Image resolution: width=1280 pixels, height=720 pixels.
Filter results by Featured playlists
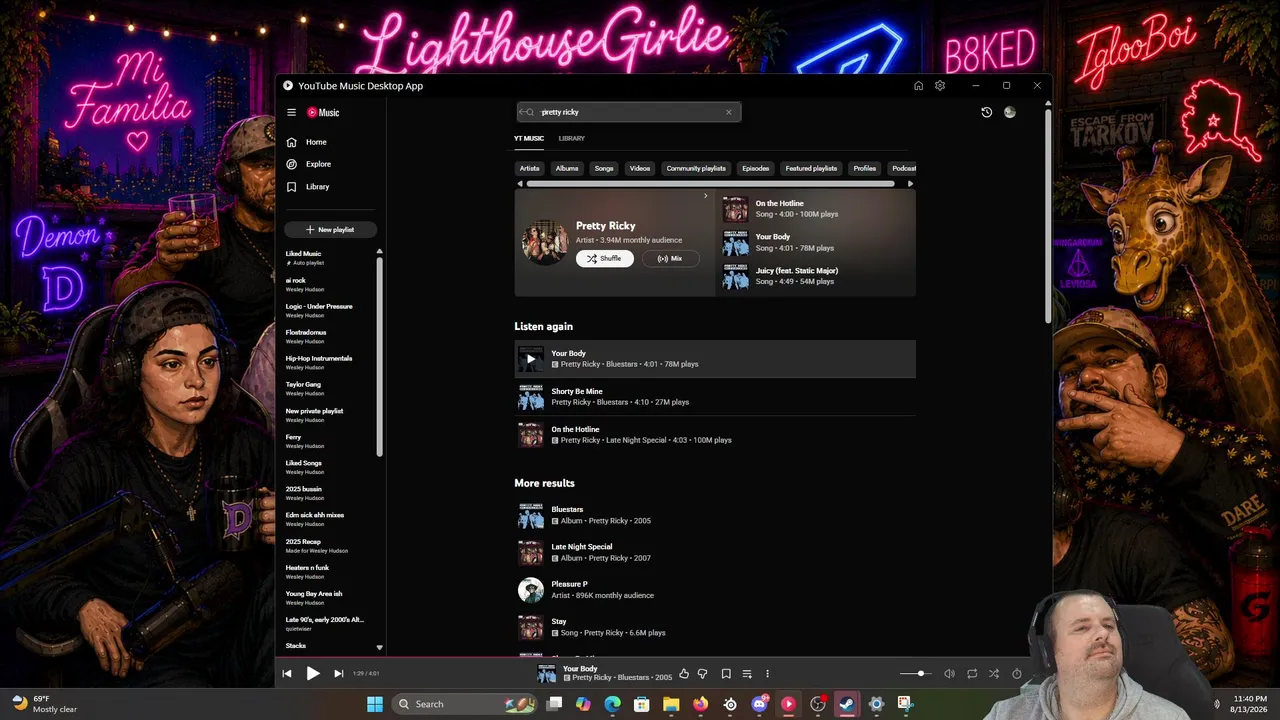pos(811,168)
